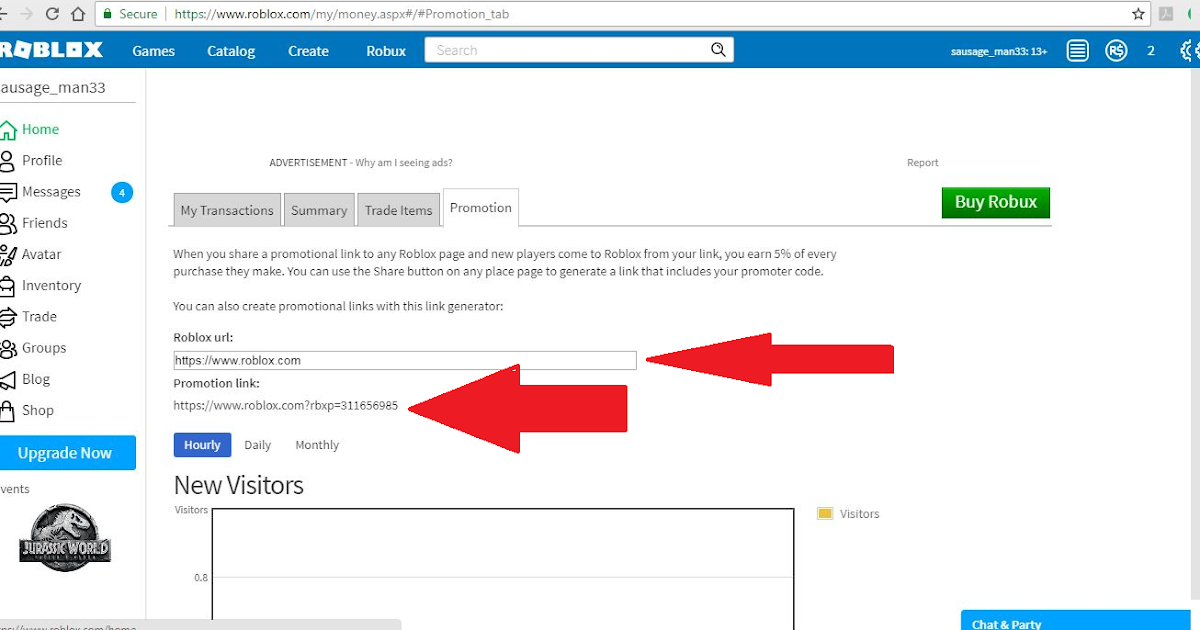Open the Inventory sidebar link
Image resolution: width=1200 pixels, height=630 pixels.
[52, 285]
